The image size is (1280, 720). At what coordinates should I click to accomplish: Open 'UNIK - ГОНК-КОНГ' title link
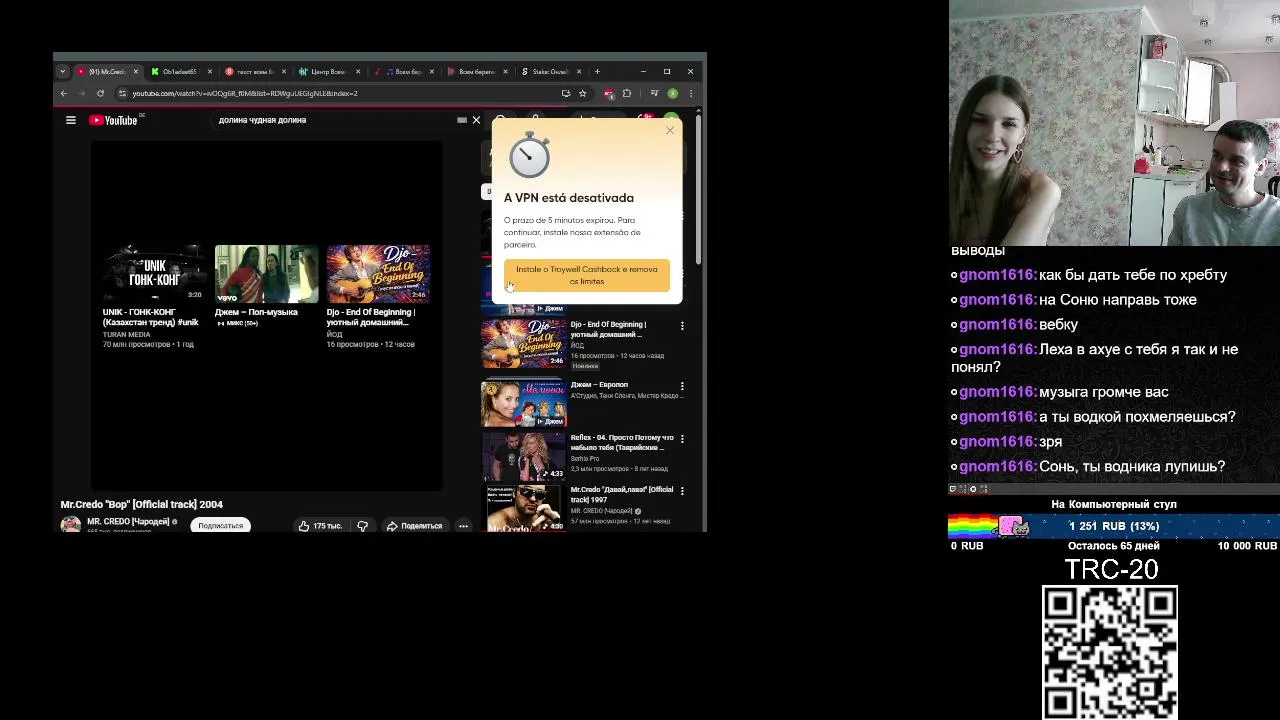150,317
